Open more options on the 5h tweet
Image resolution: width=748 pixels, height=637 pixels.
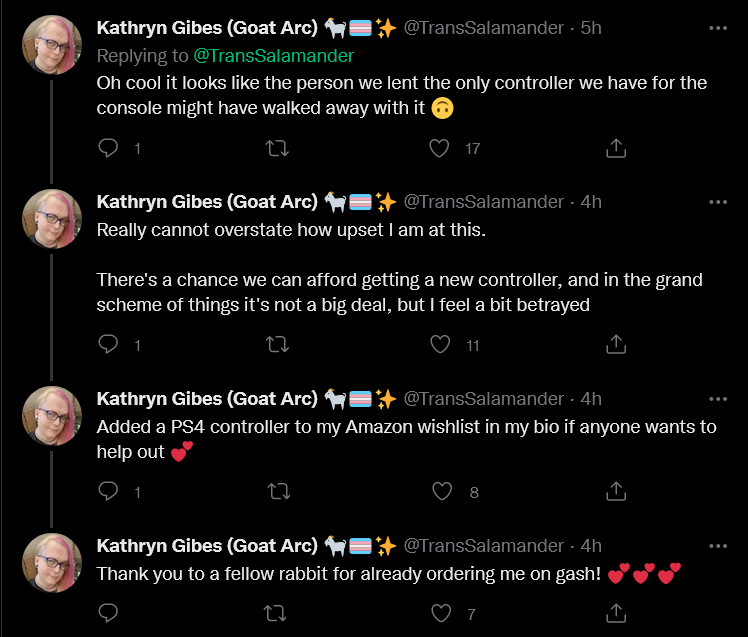point(717,28)
